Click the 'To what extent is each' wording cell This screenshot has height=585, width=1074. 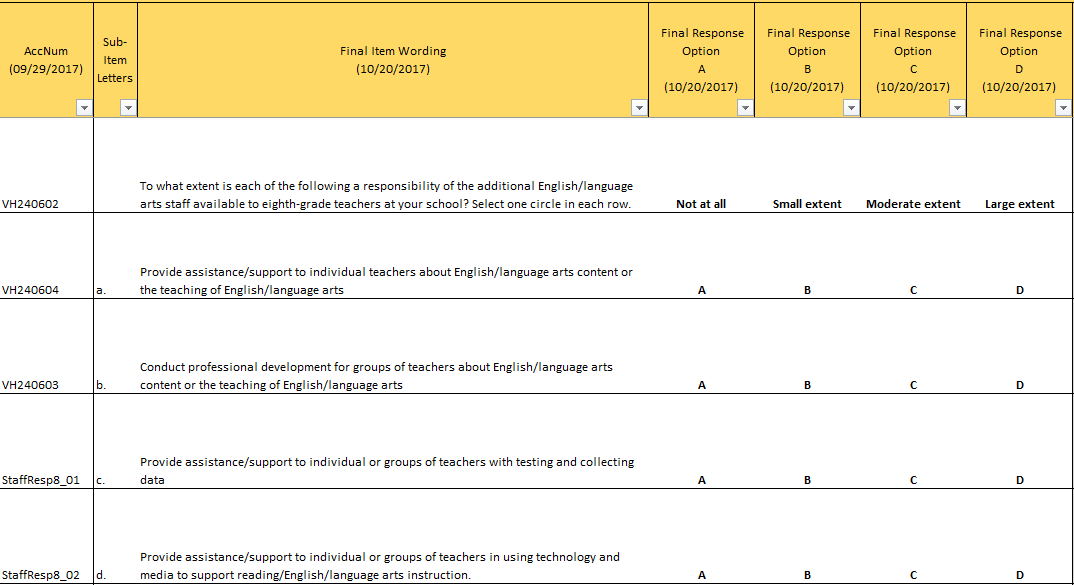[x=393, y=165]
